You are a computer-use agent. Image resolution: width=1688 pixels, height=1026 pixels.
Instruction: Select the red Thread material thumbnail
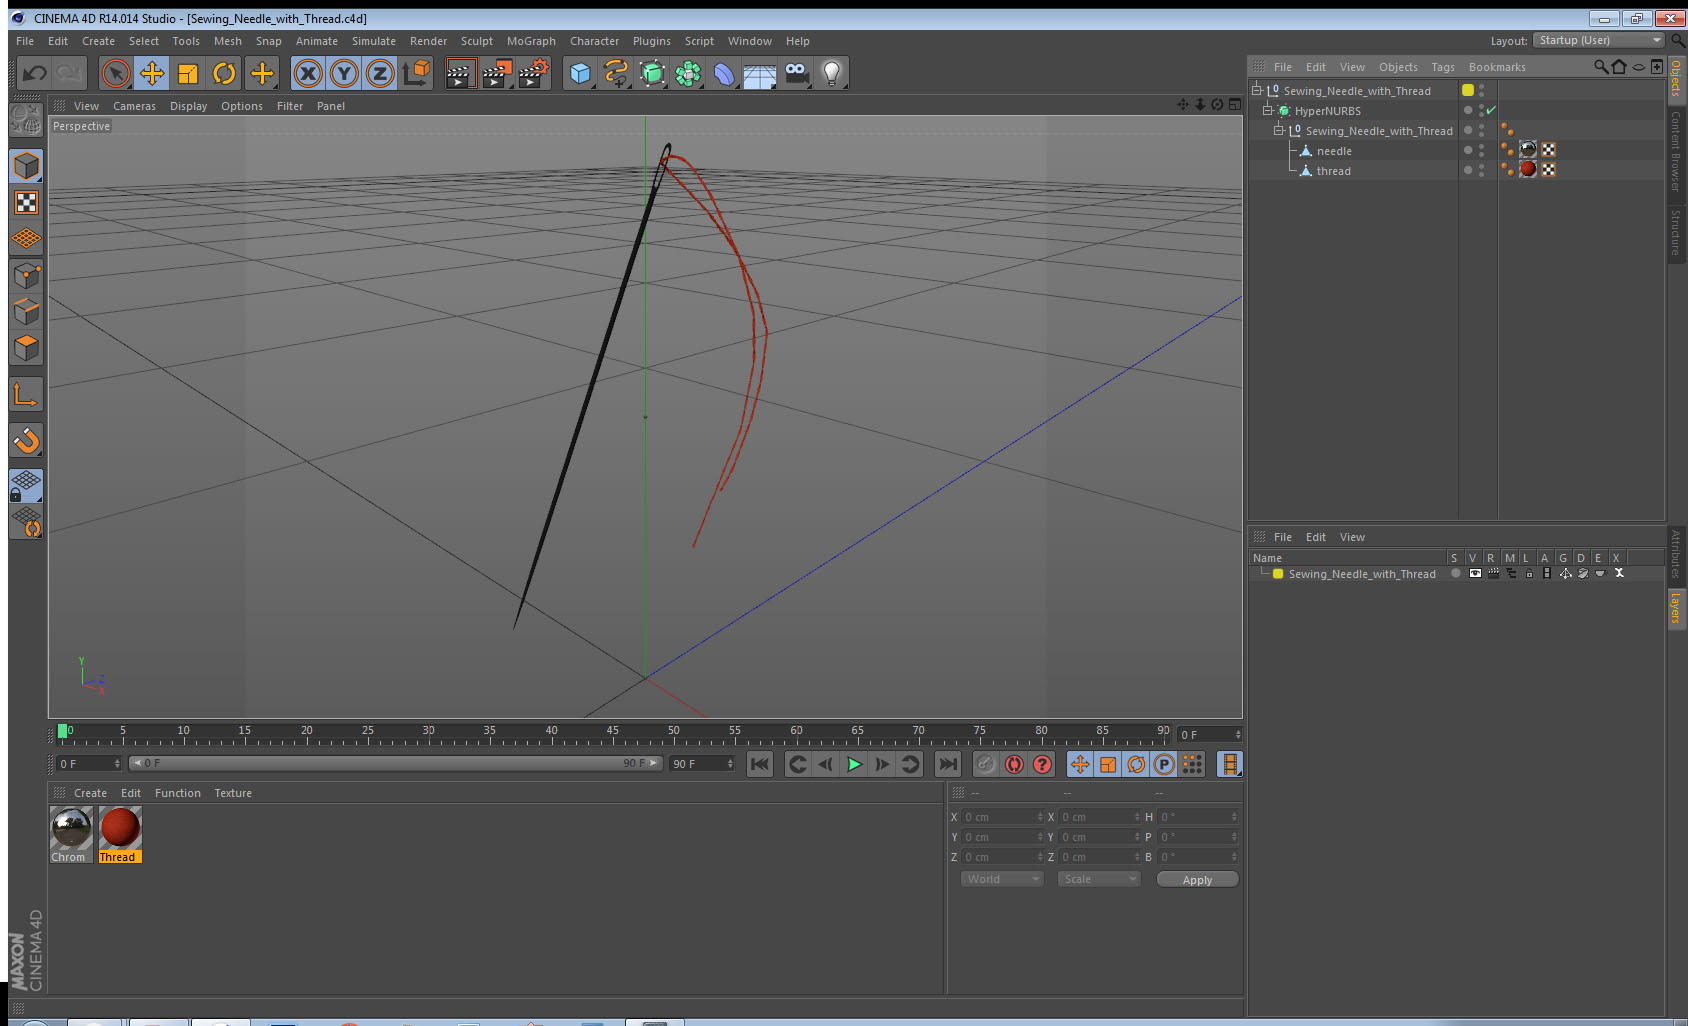(120, 827)
